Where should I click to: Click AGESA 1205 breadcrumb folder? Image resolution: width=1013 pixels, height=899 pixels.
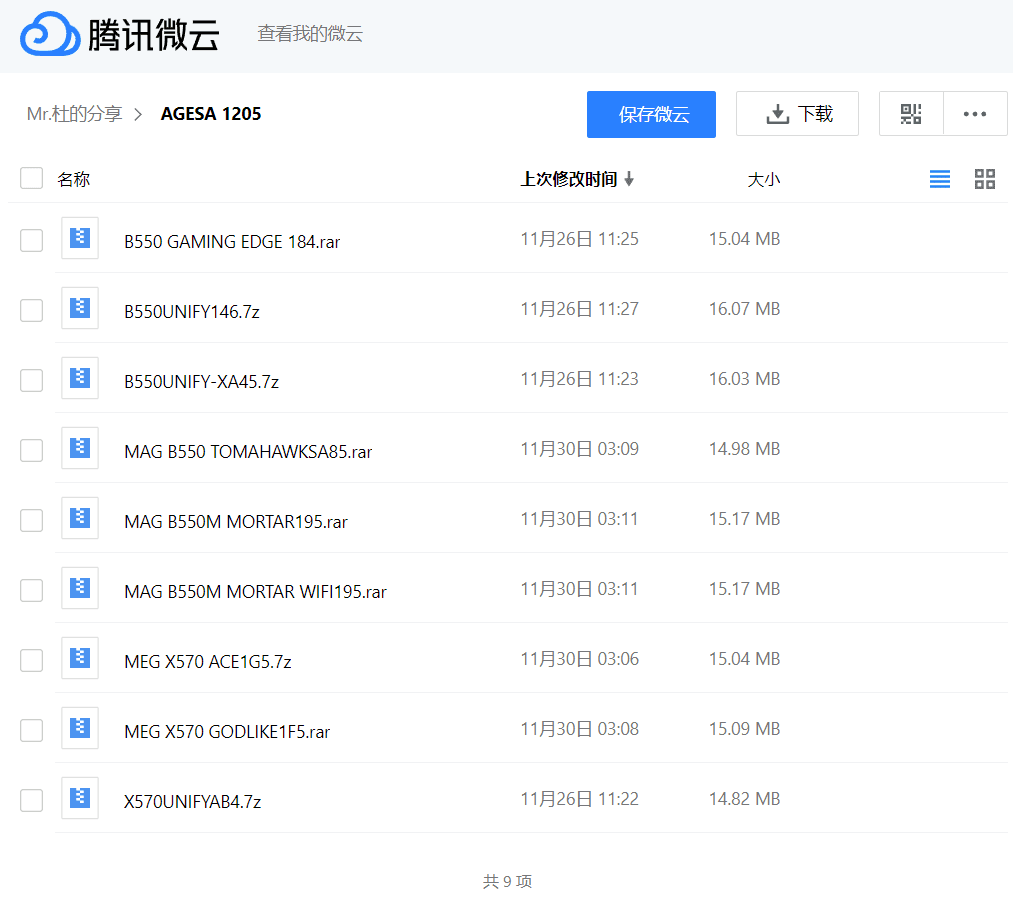(211, 114)
